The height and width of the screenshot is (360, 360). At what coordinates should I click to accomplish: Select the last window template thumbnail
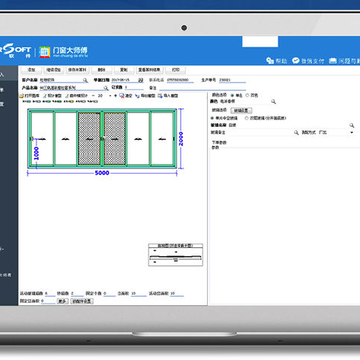coord(92,101)
